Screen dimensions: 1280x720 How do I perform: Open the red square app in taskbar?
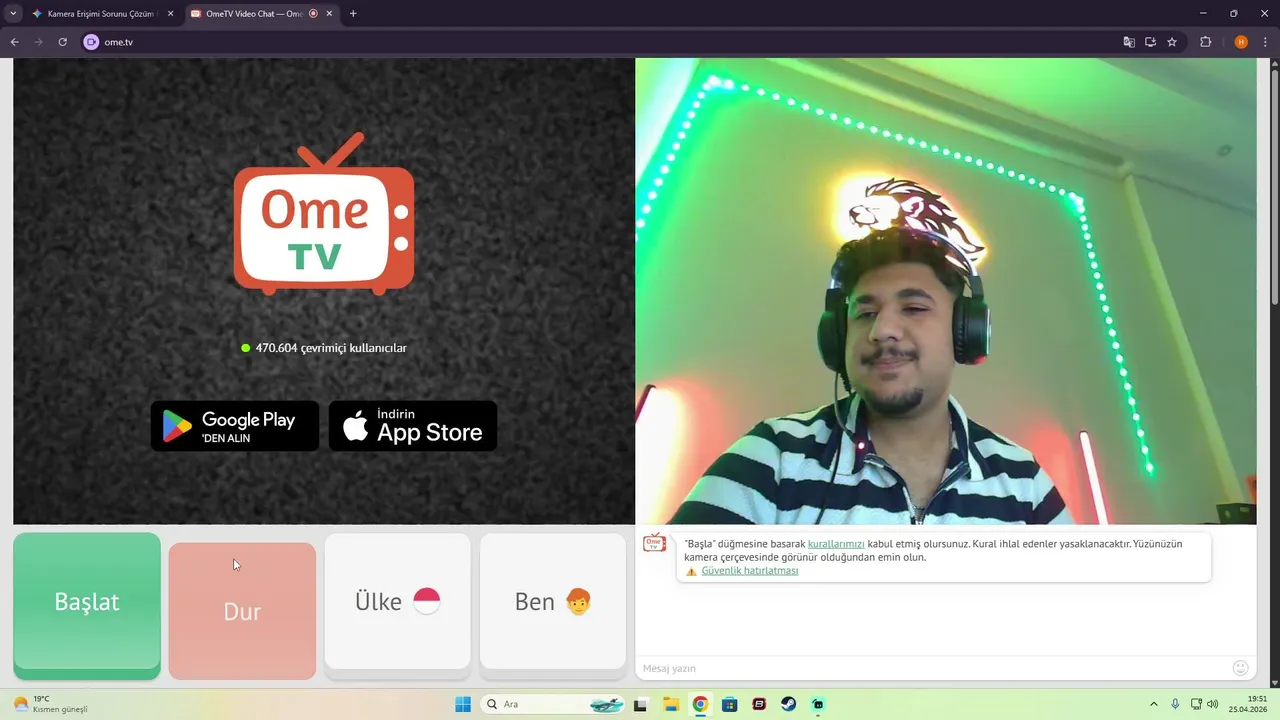[x=759, y=704]
